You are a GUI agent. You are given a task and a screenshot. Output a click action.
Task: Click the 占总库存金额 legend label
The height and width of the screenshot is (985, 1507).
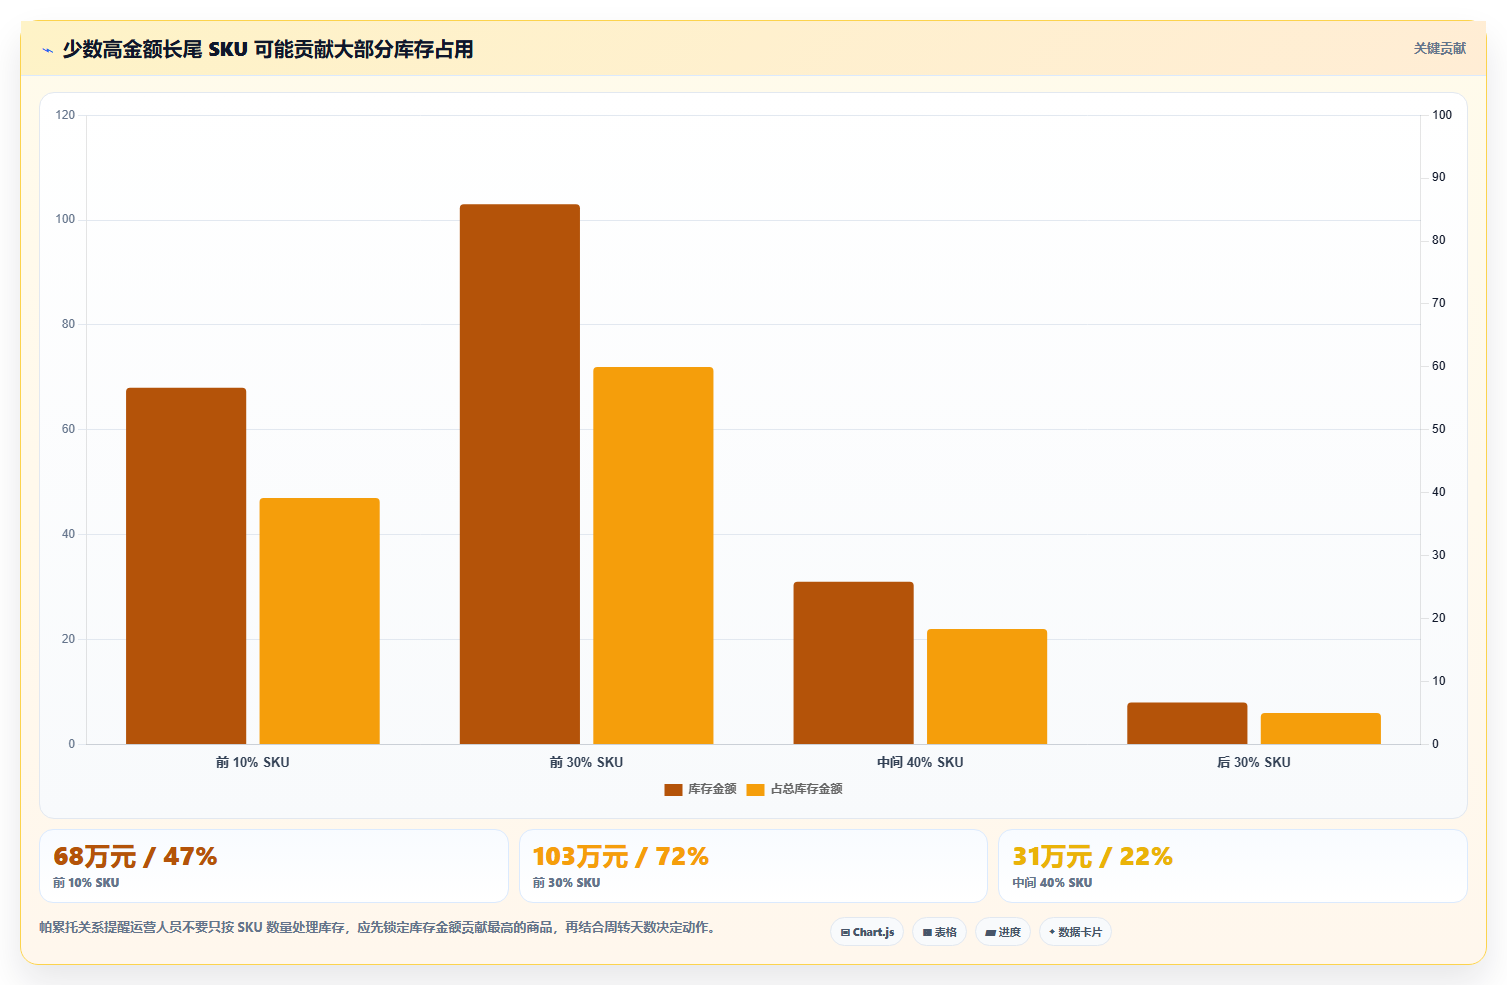tap(806, 789)
